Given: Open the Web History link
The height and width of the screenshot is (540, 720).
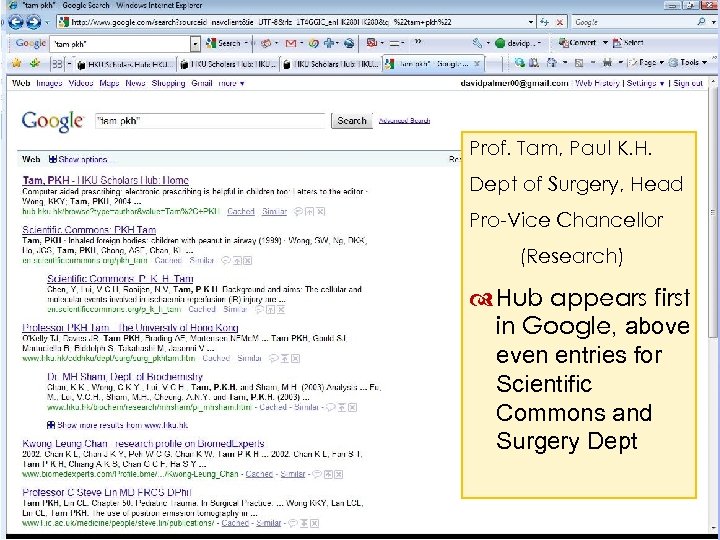Looking at the screenshot, I should (x=597, y=83).
